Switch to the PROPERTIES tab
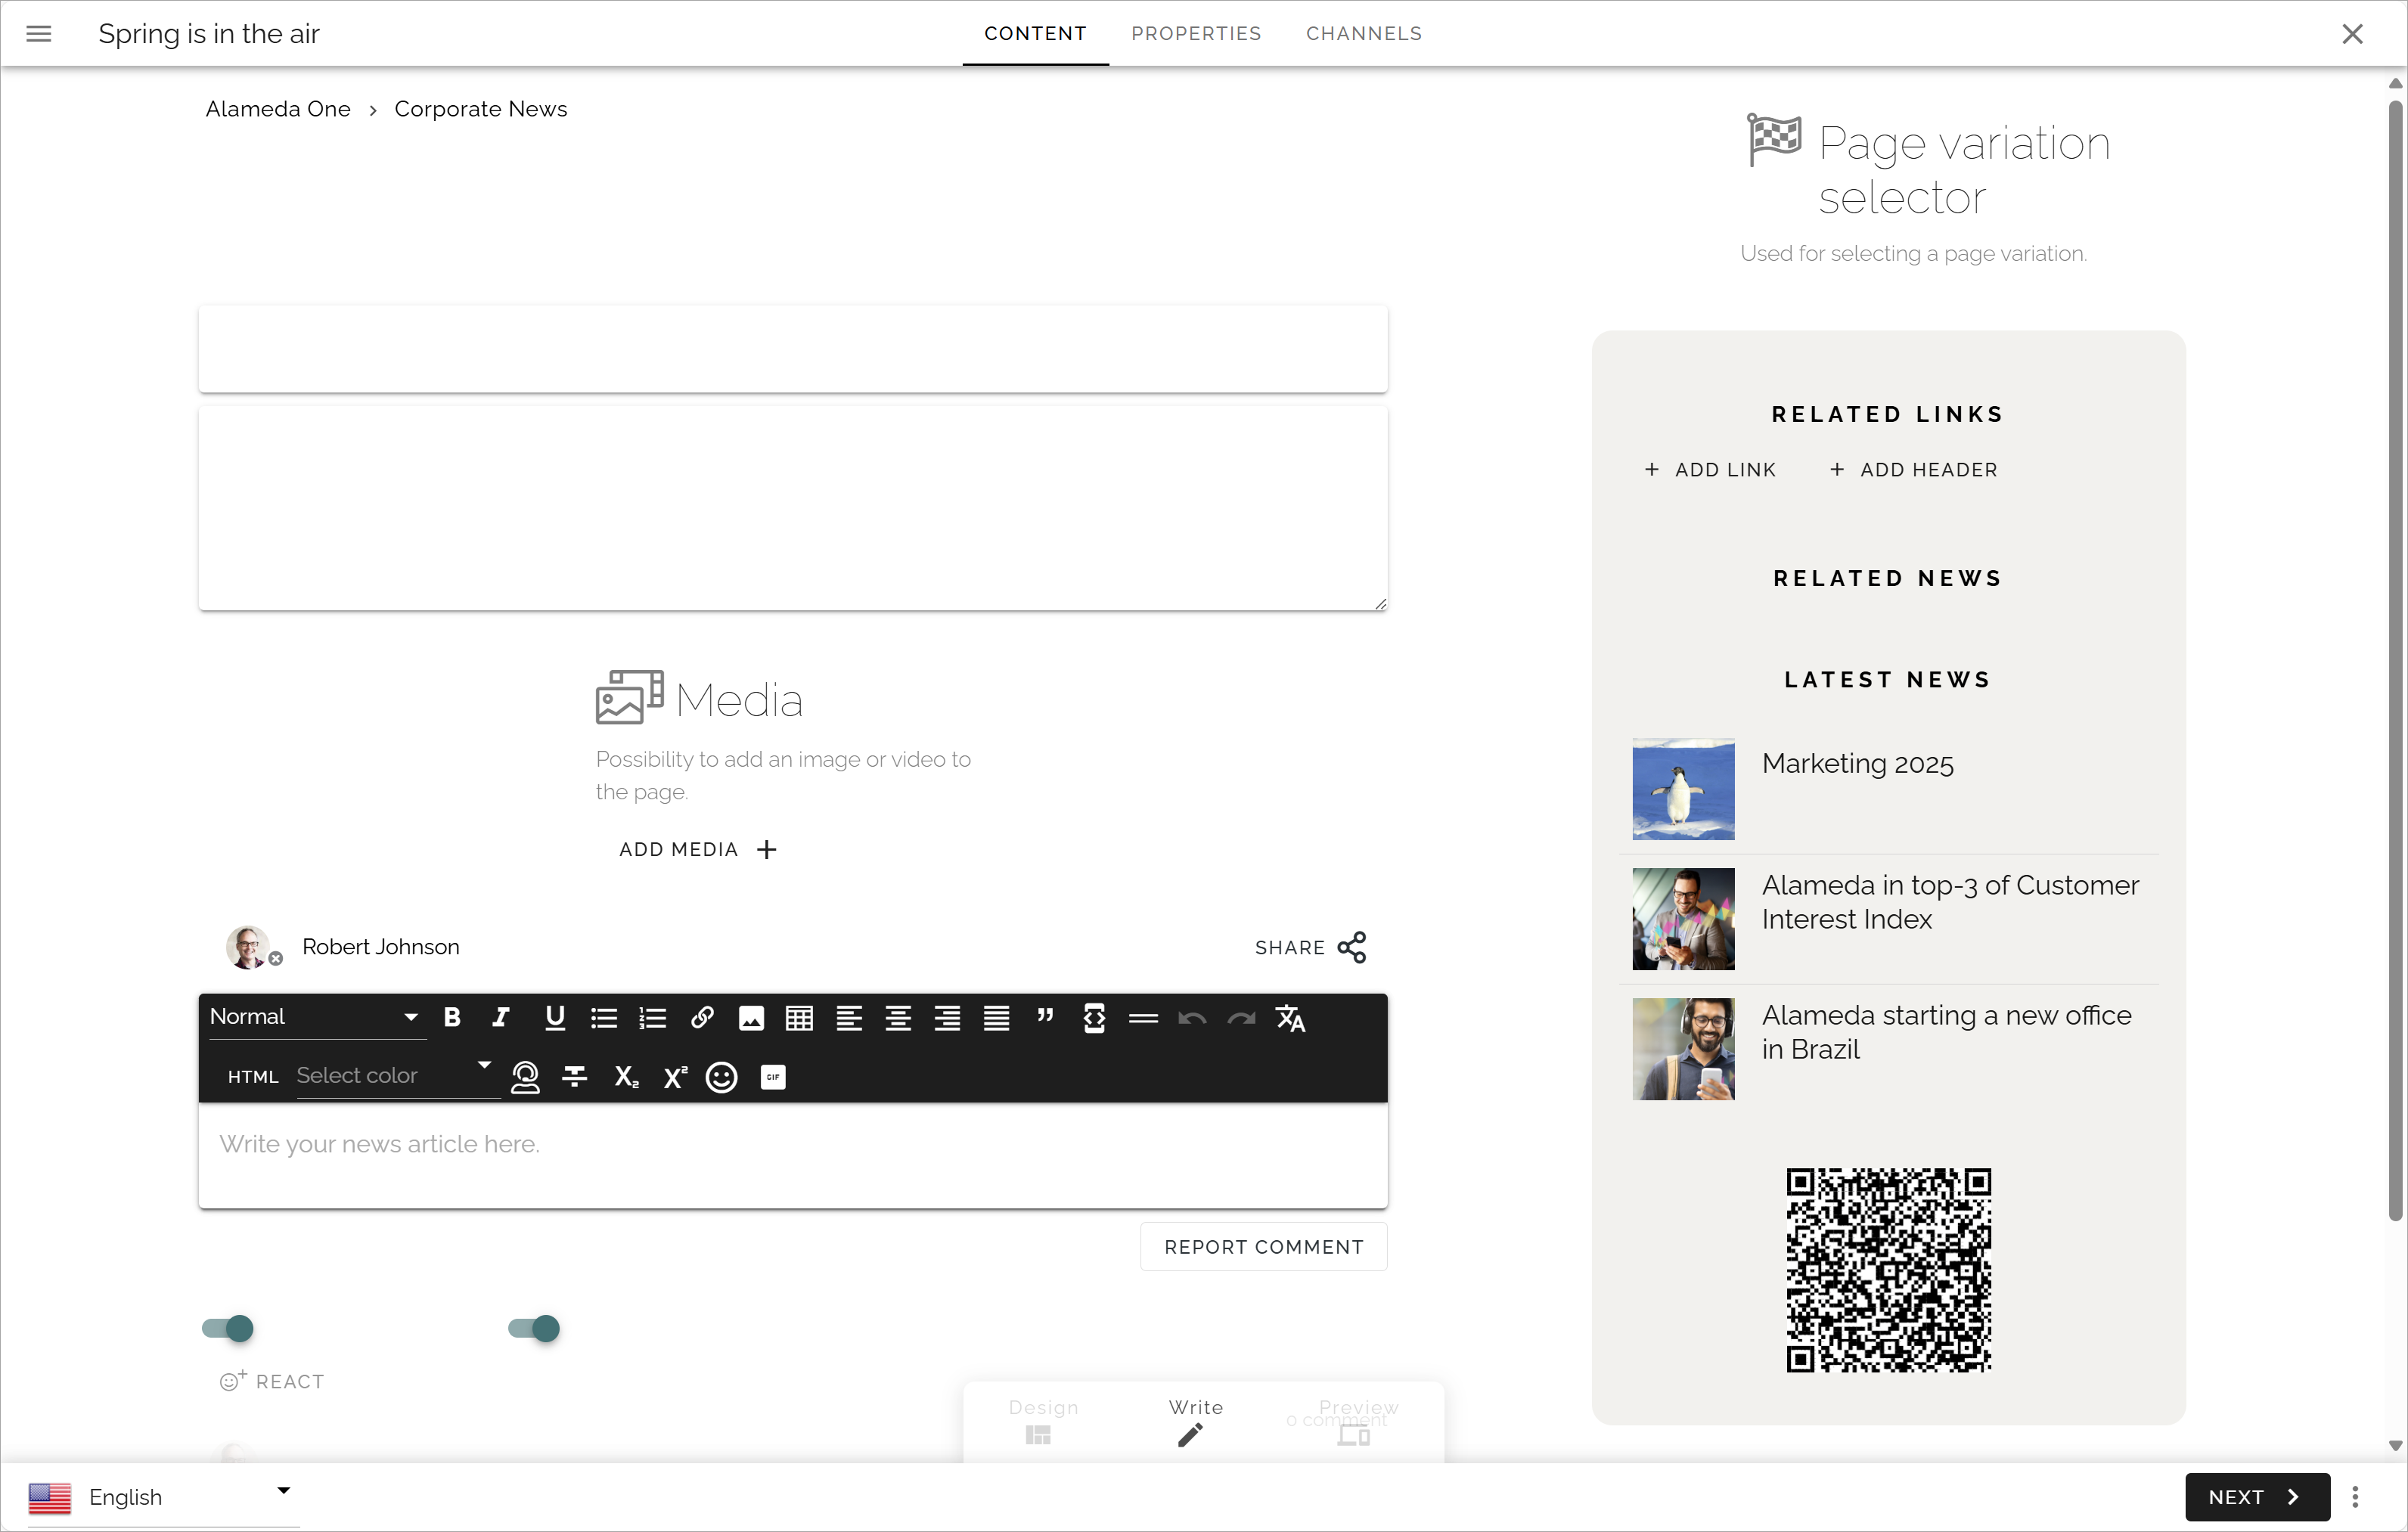This screenshot has width=2408, height=1532. (1196, 33)
